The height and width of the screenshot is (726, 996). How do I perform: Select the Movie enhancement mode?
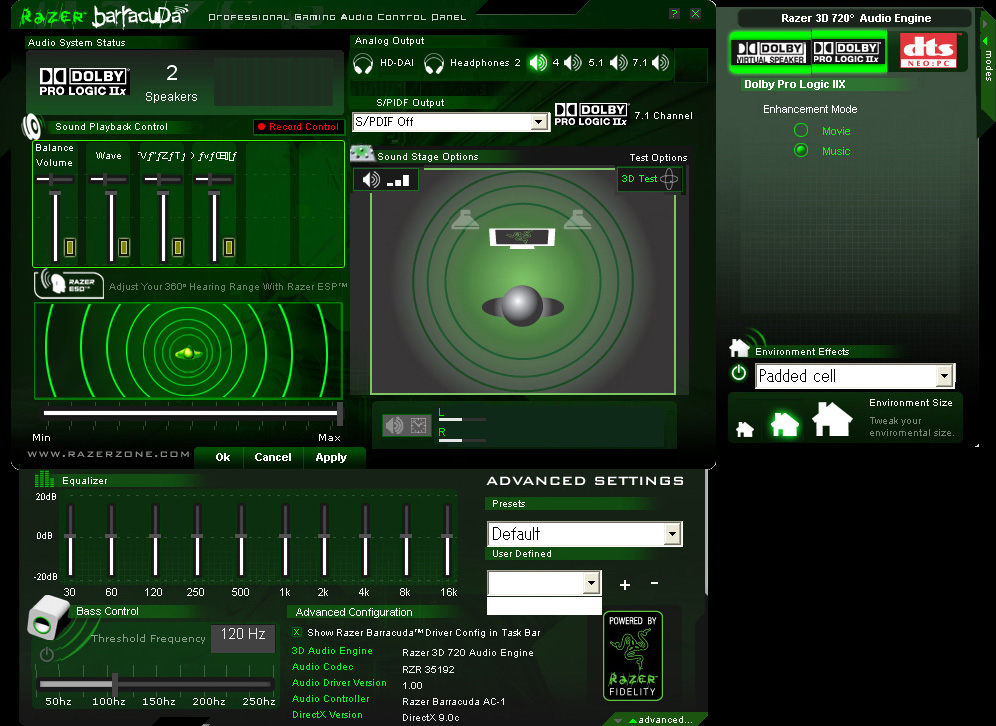[801, 131]
